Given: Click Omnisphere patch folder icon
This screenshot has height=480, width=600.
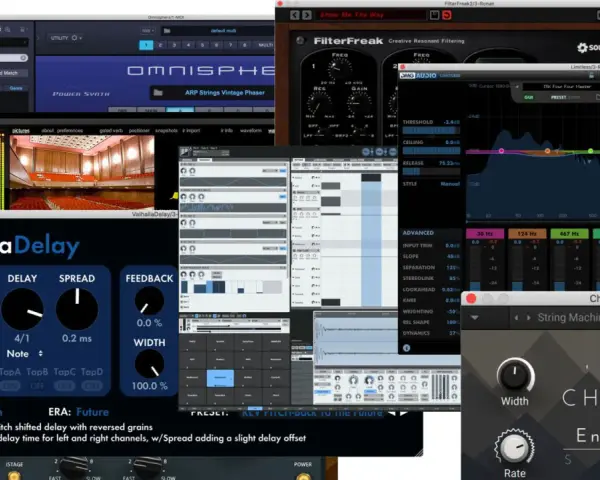Looking at the screenshot, I should point(158,92).
